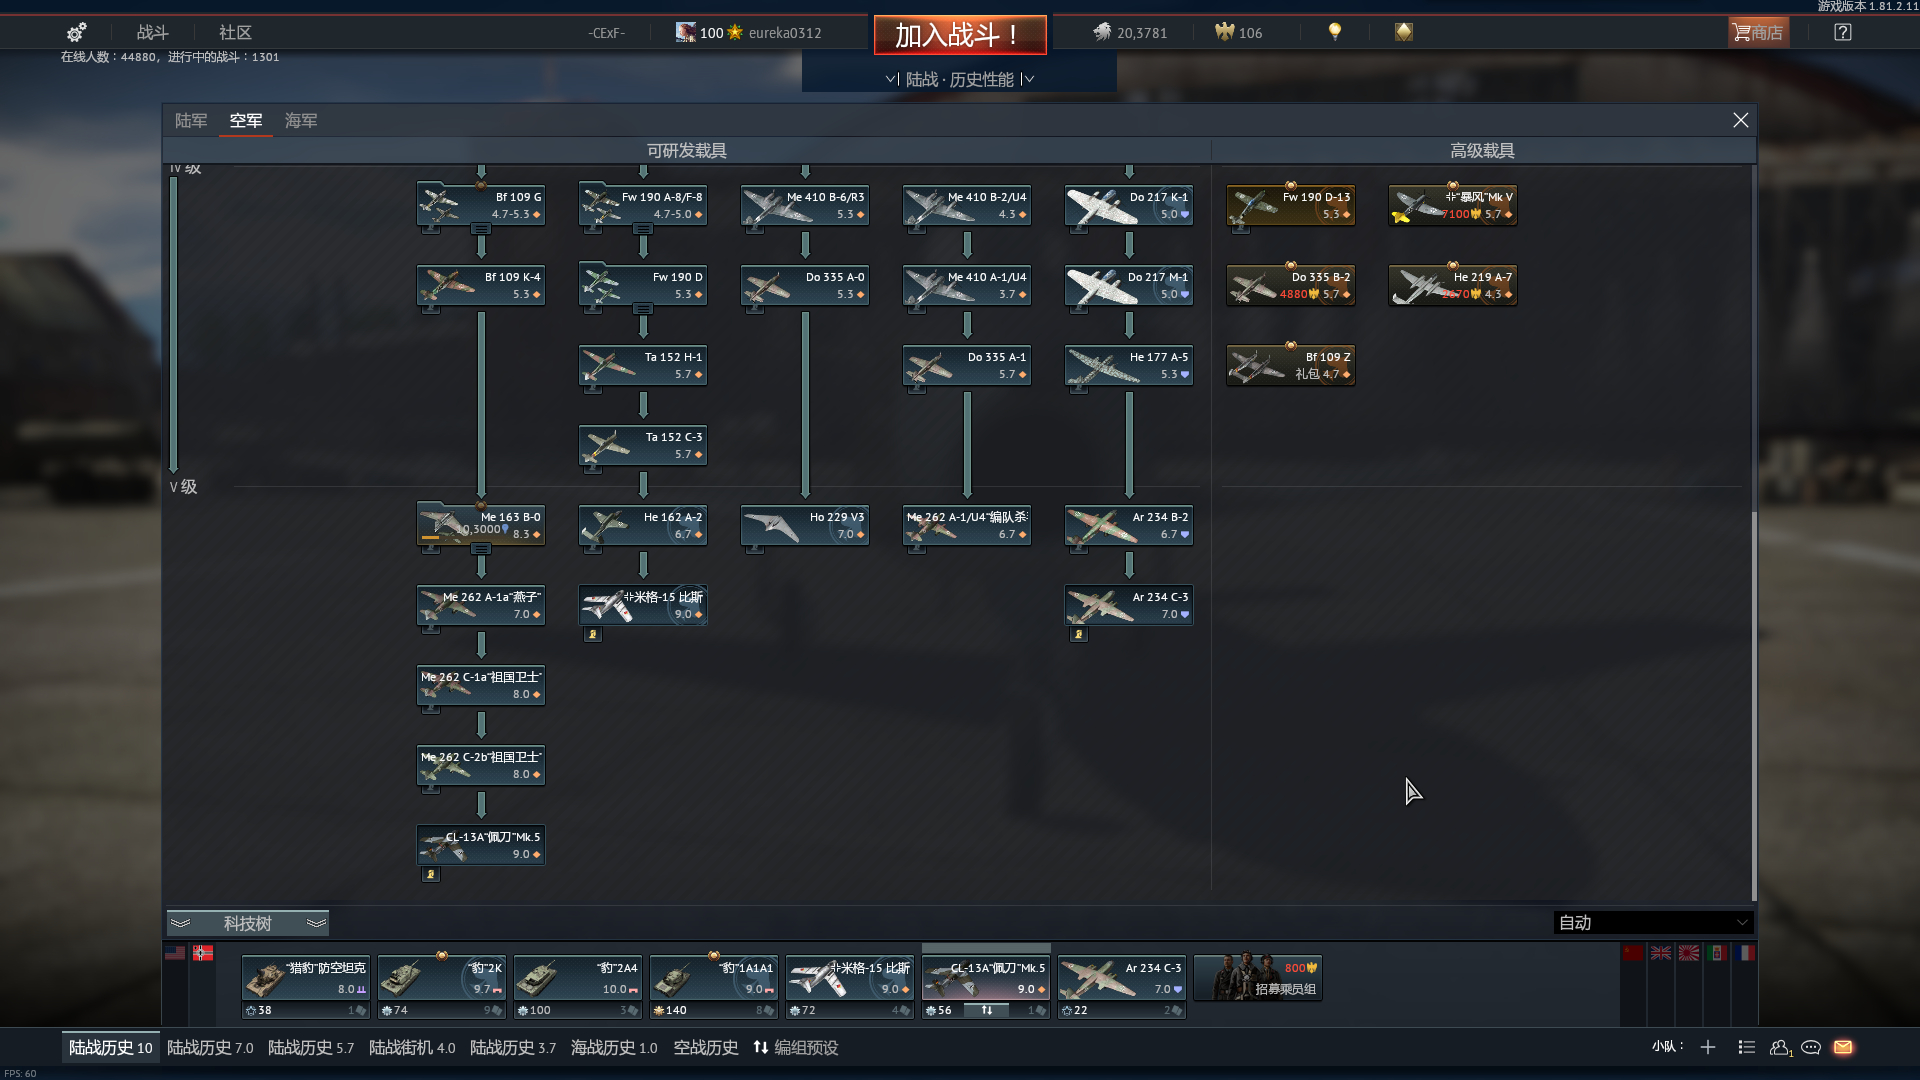The image size is (1920, 1080).
Task: Select preset 陆战历史 5.7
Action: (311, 1047)
